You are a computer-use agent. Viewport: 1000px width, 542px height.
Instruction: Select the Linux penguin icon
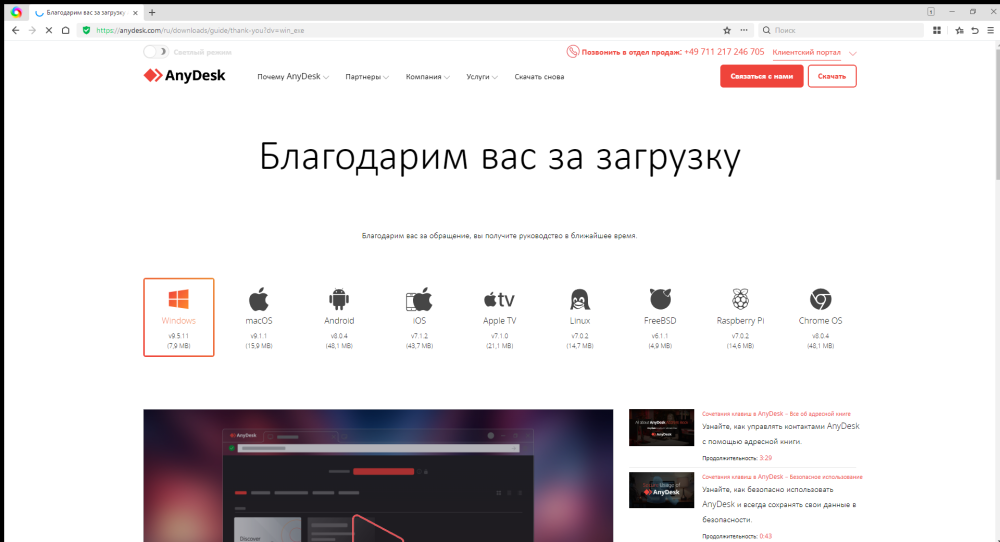click(x=580, y=299)
